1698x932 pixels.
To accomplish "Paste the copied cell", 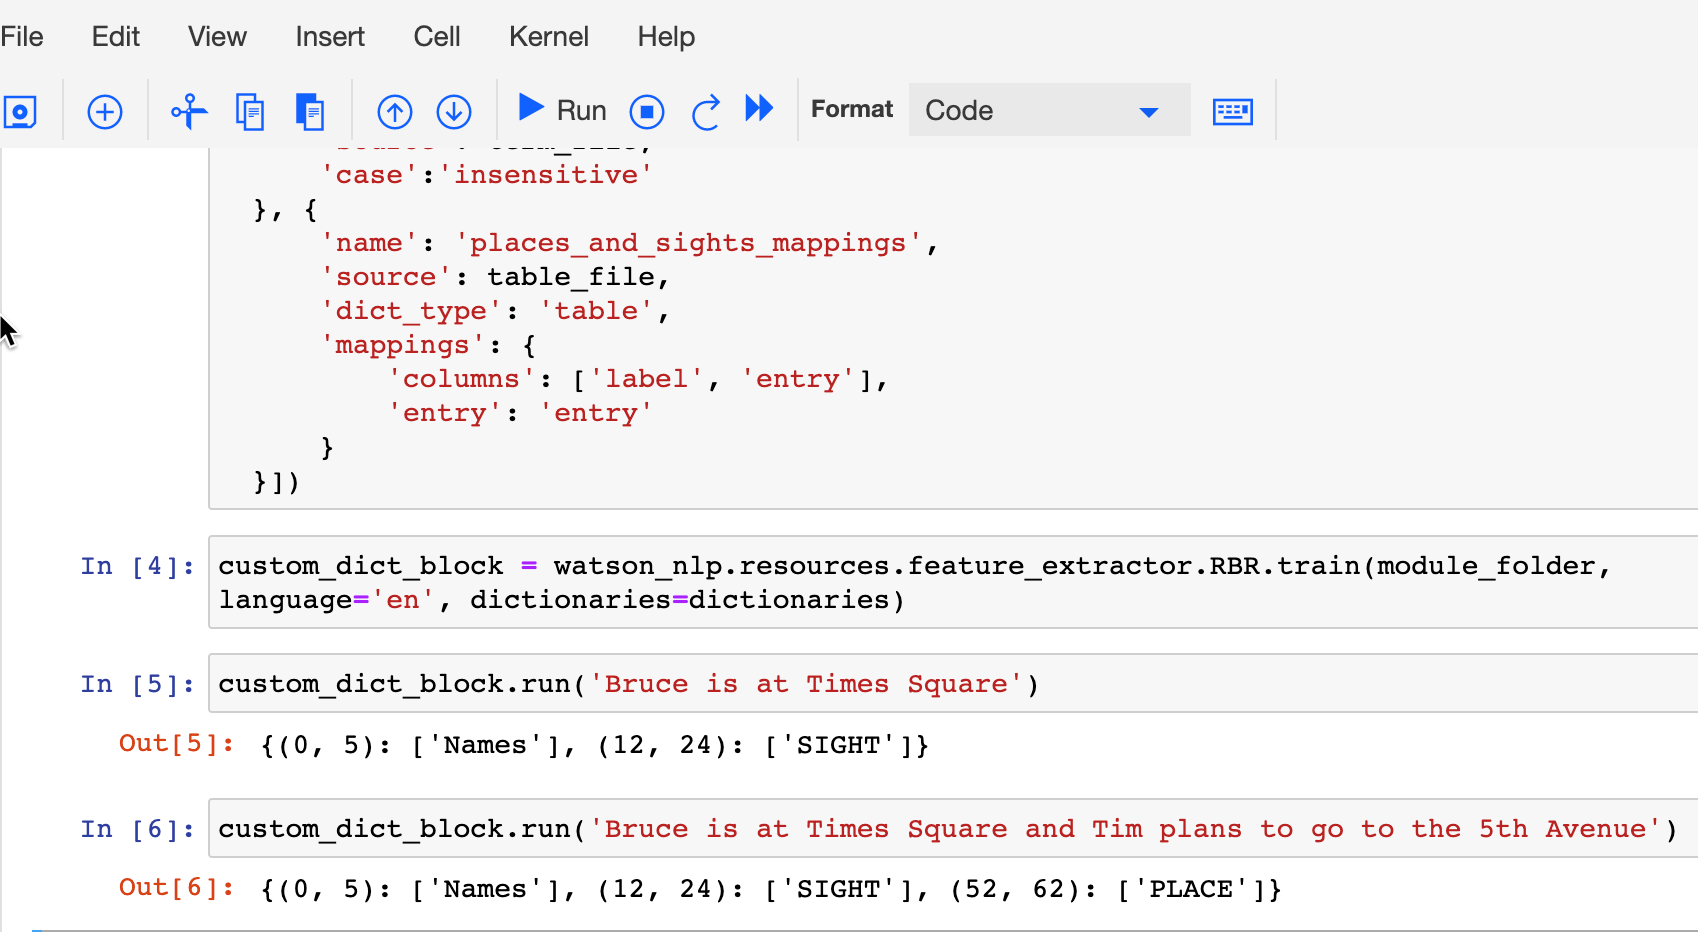I will point(310,111).
